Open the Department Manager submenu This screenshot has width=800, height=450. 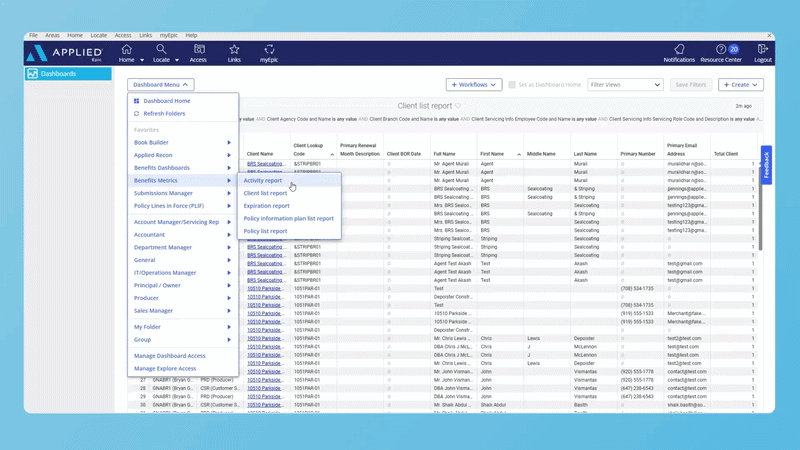pos(183,247)
